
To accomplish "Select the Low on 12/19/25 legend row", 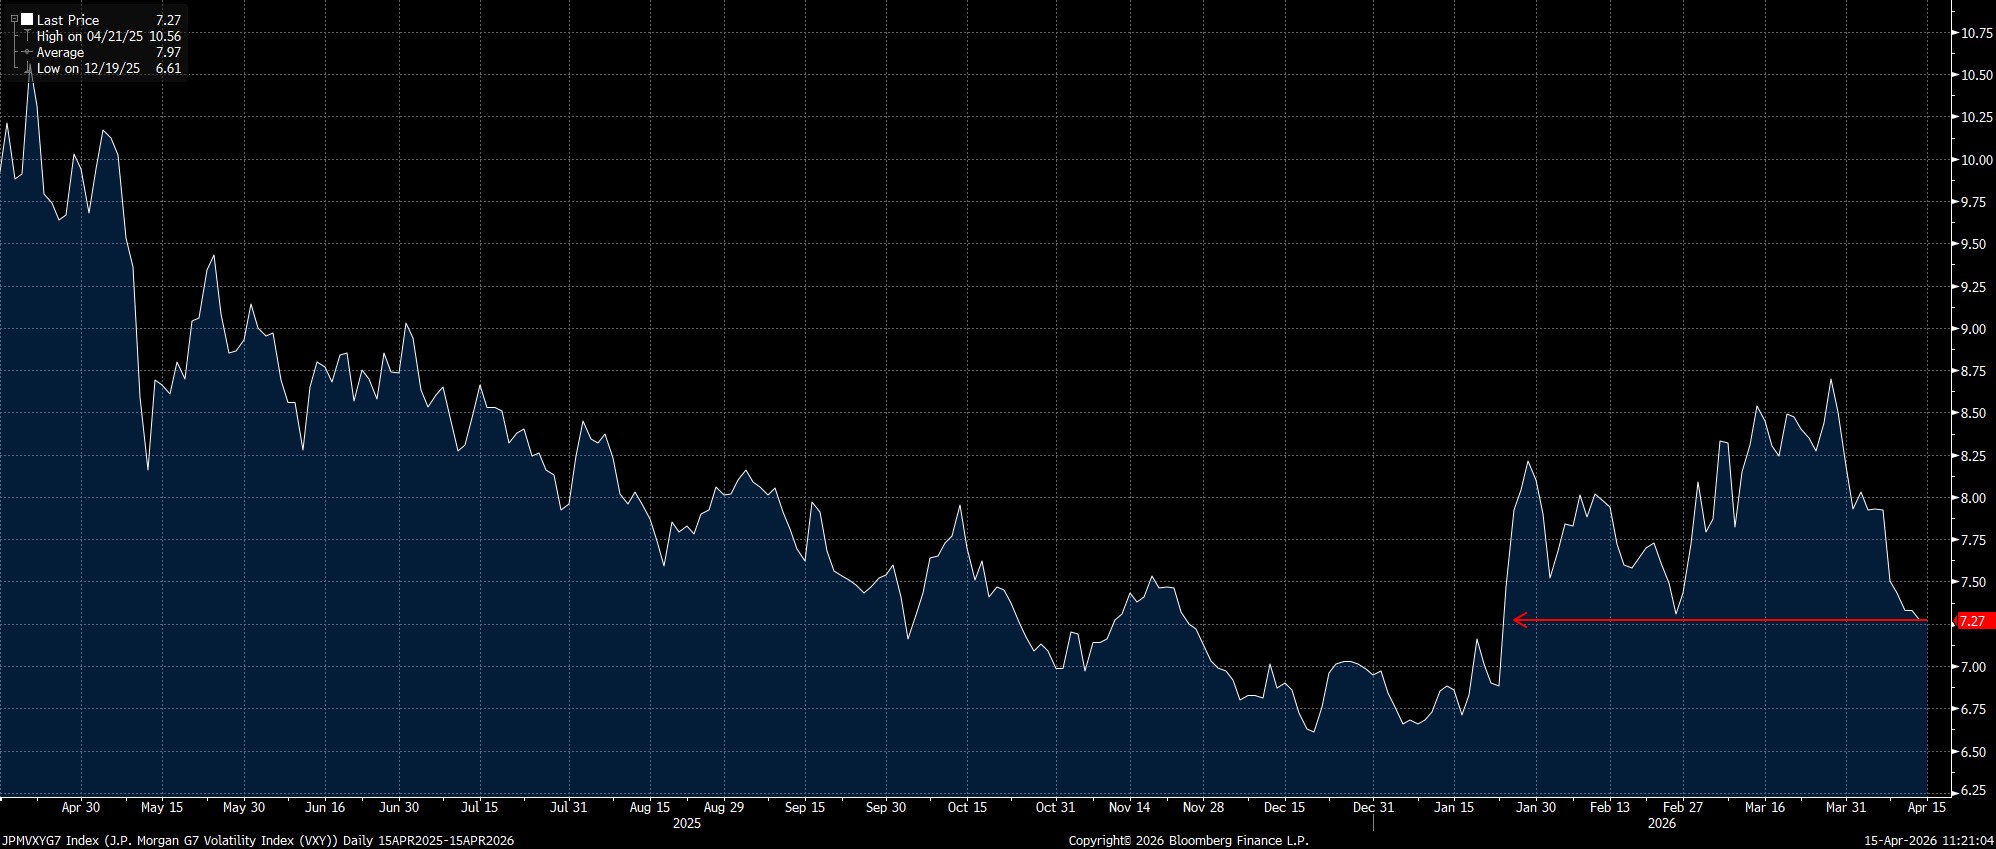I will 88,68.
